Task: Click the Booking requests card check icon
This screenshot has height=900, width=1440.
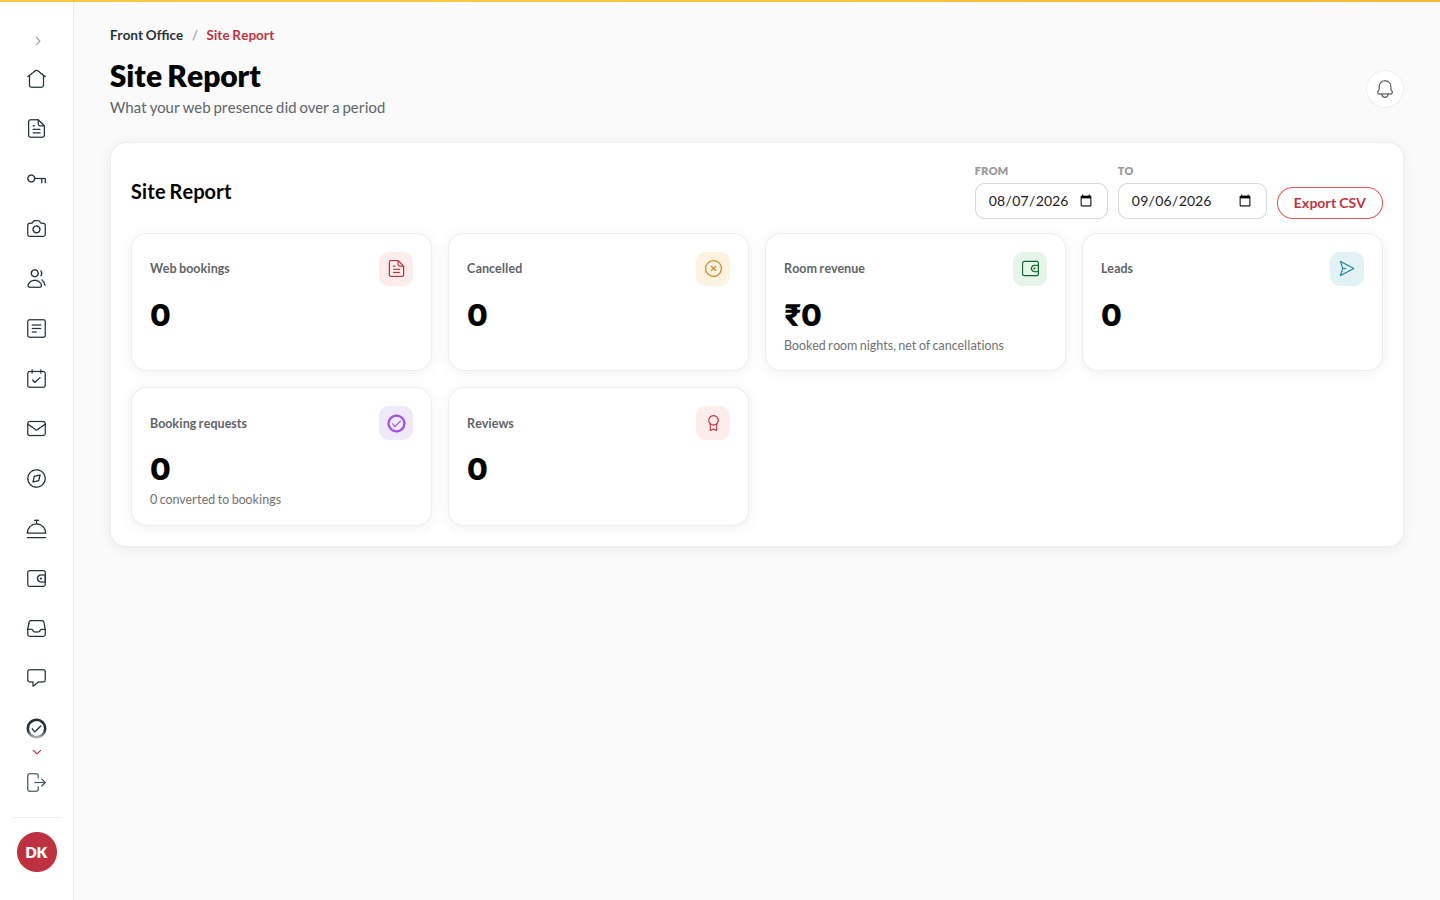Action: click(x=396, y=423)
